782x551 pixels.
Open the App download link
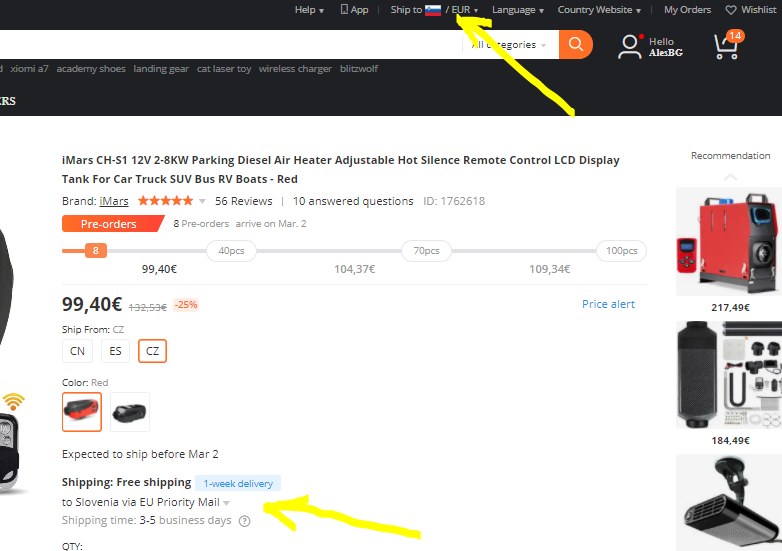355,10
